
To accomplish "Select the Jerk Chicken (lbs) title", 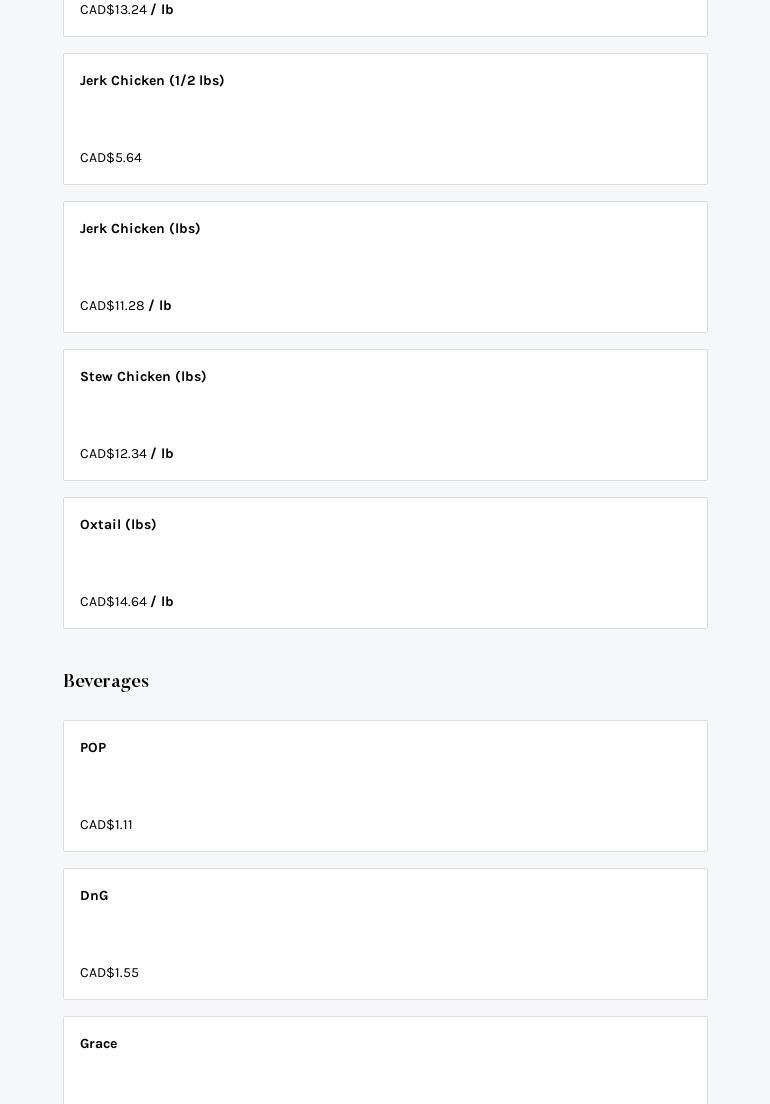I will click(140, 229).
